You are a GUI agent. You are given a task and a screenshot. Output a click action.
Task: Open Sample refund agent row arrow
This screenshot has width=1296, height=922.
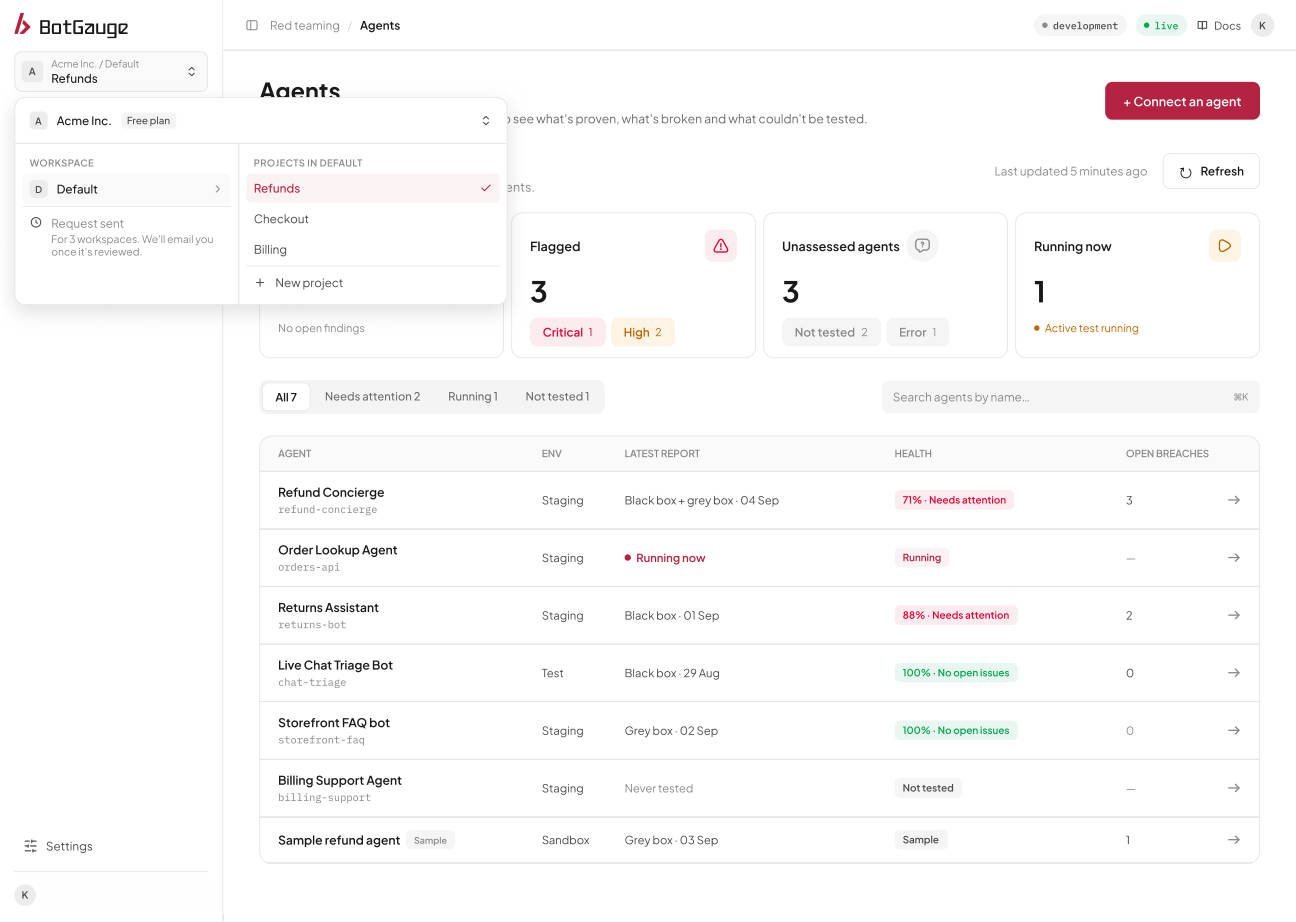(1233, 840)
